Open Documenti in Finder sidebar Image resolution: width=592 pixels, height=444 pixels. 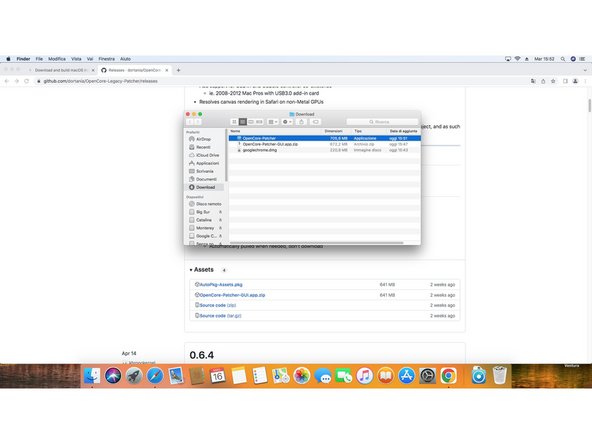[x=204, y=179]
